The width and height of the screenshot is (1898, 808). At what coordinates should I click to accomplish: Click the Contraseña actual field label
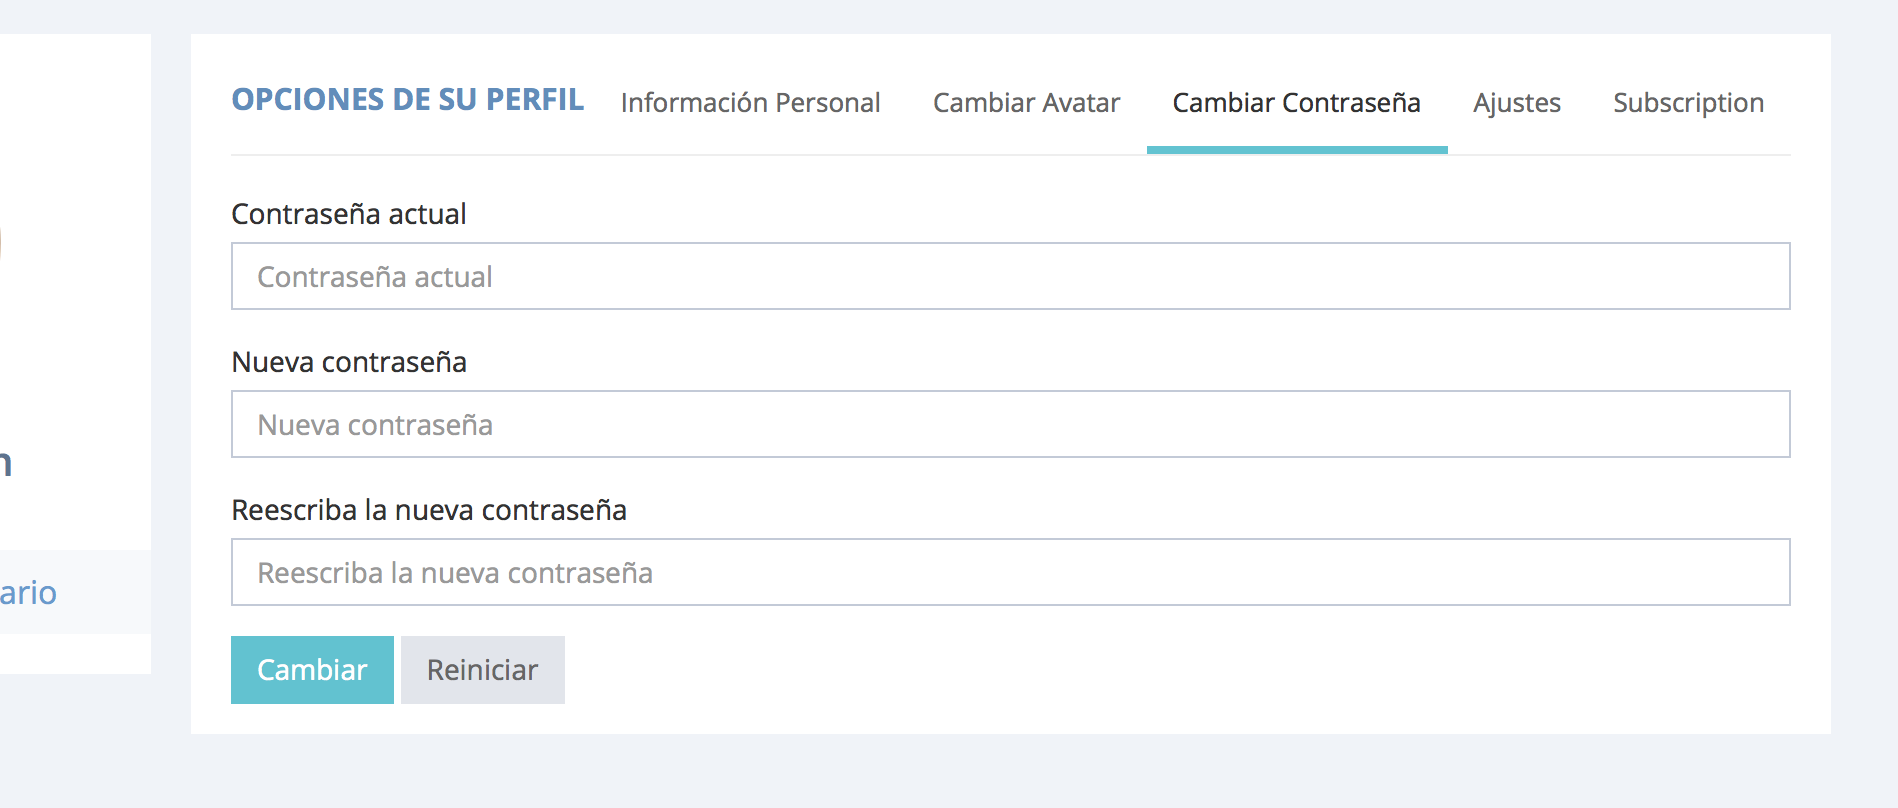348,214
